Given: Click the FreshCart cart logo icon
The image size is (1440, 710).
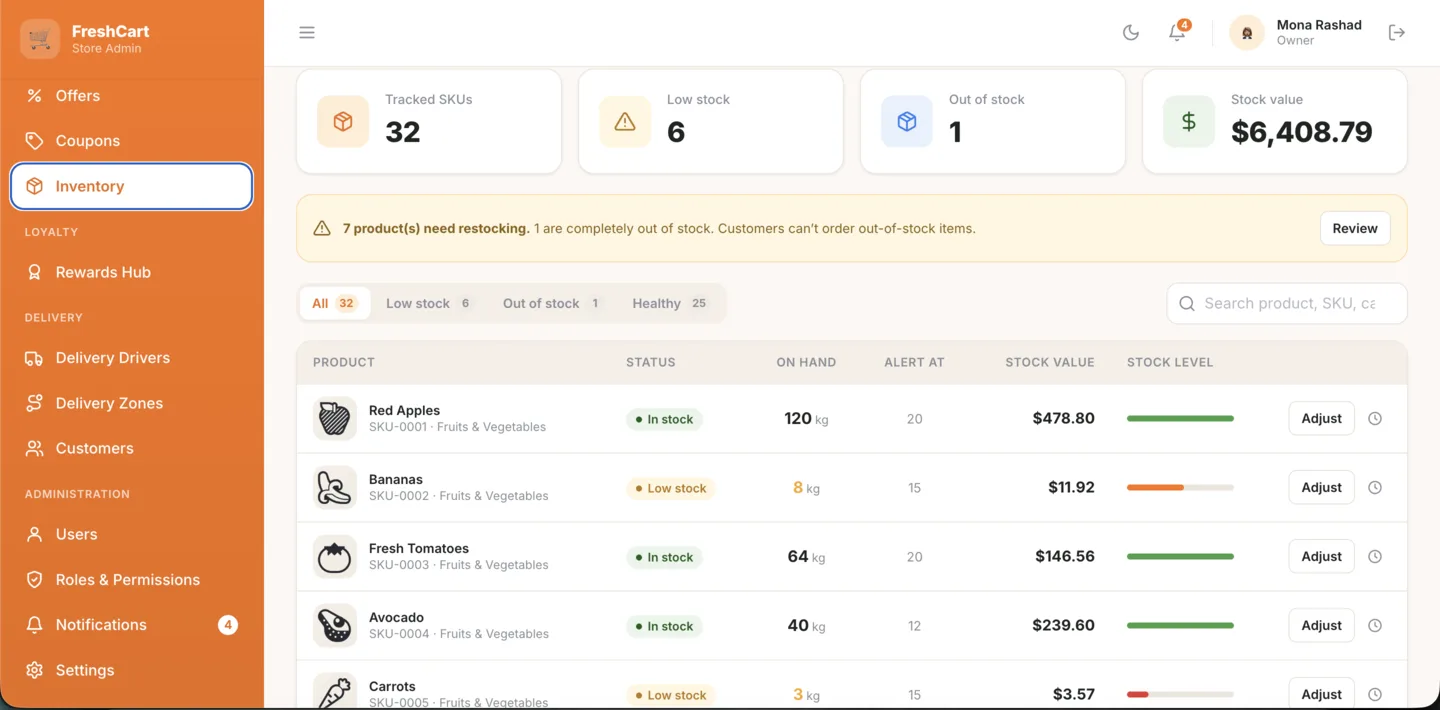Looking at the screenshot, I should [x=40, y=39].
